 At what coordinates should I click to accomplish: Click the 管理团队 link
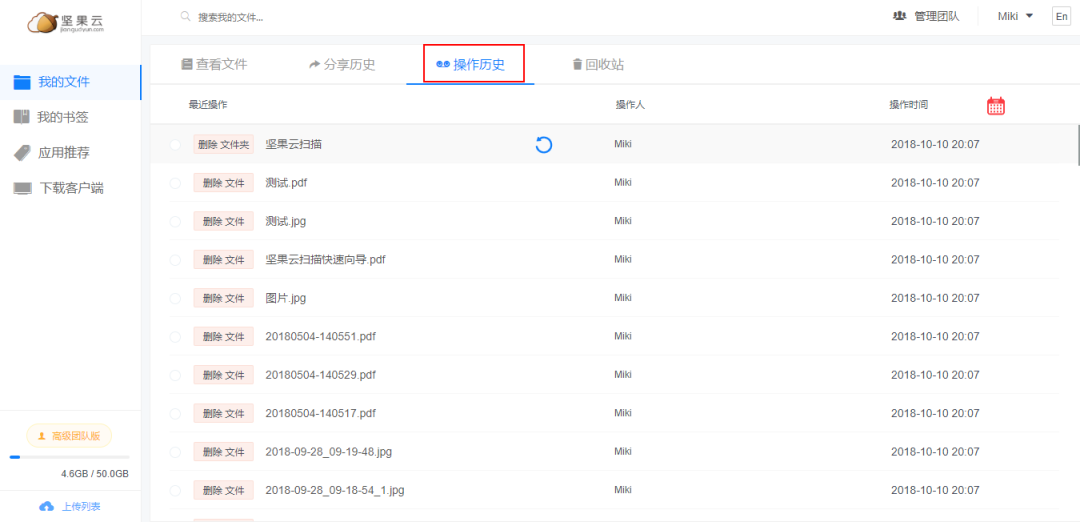click(x=926, y=16)
